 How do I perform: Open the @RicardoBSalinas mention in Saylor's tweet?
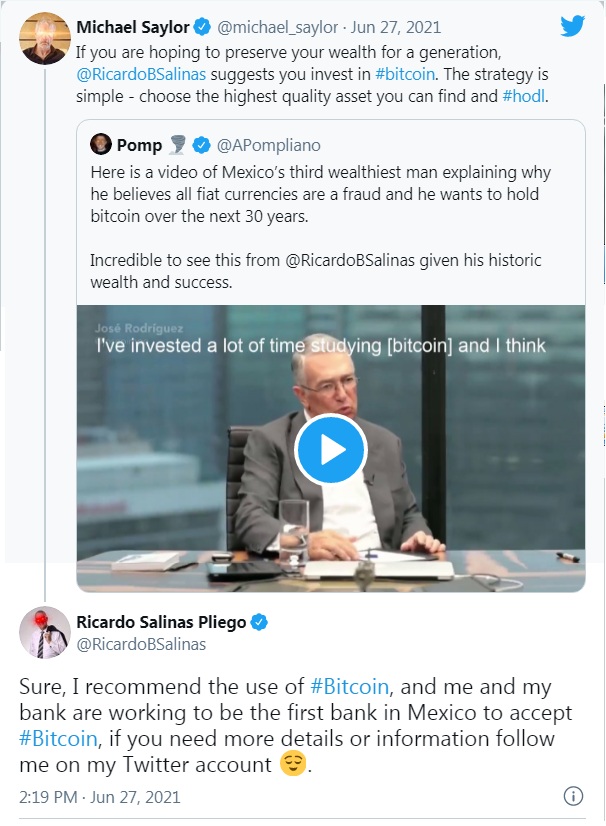(141, 74)
